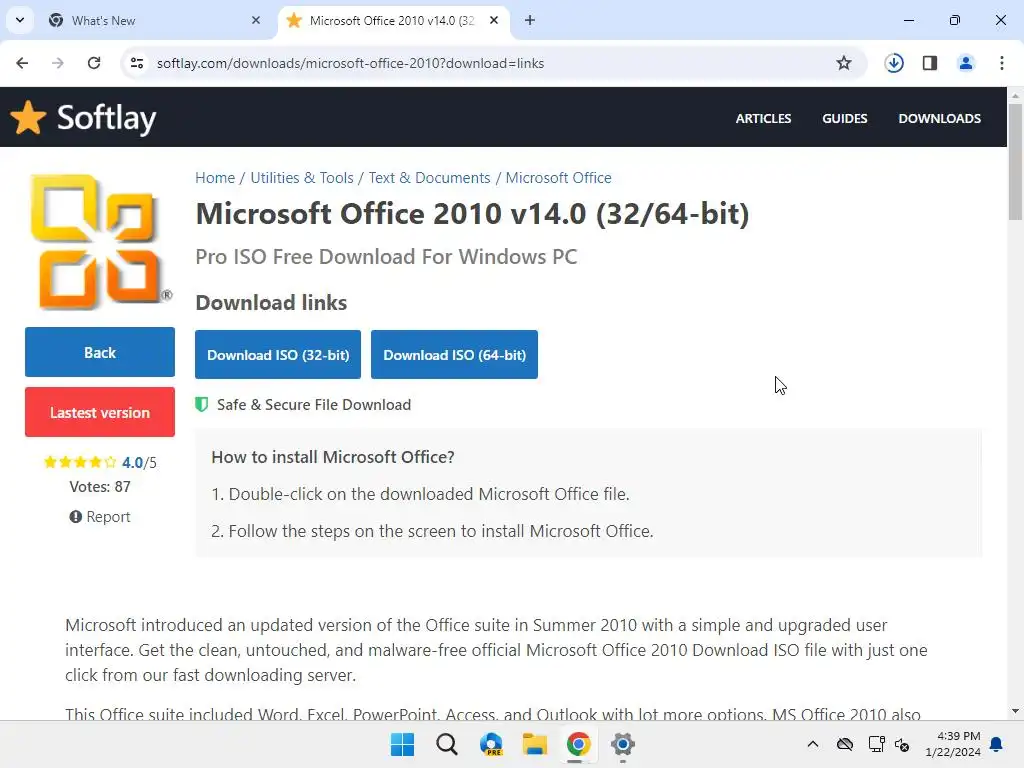Click the 'Votes: 87' text
Viewport: 1024px width, 768px height.
pos(100,487)
